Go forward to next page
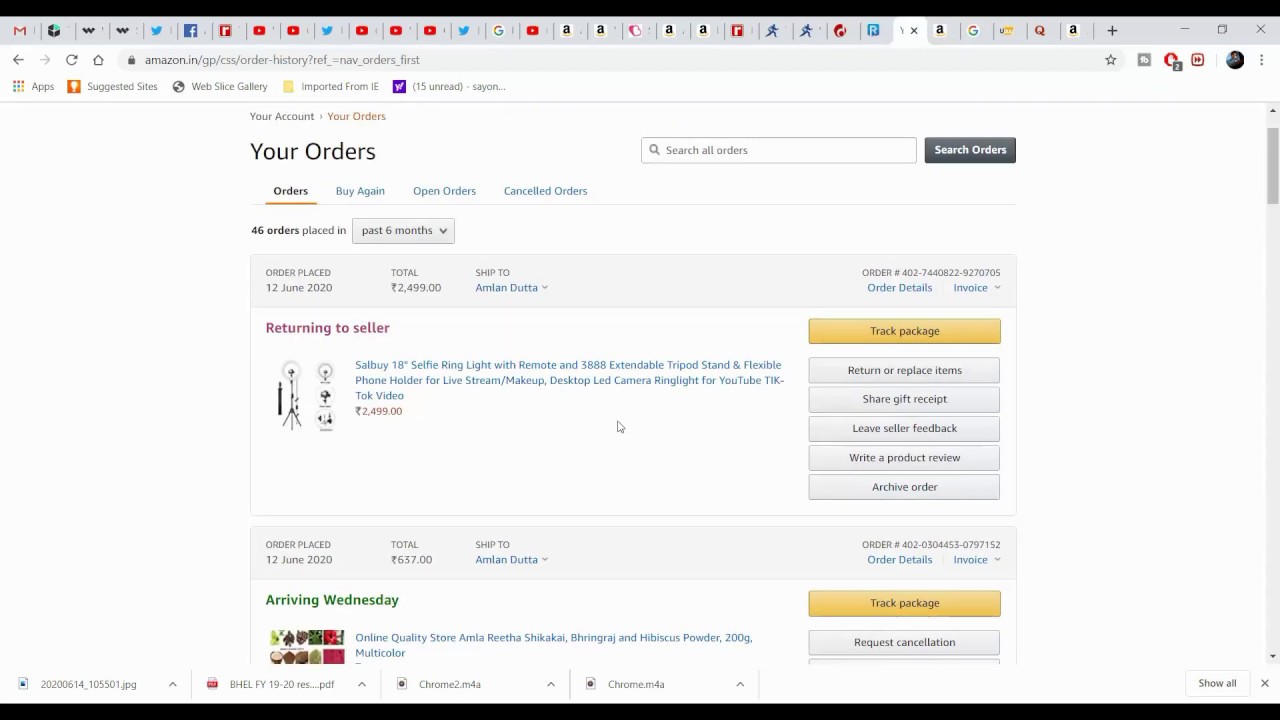The height and width of the screenshot is (720, 1280). click(x=45, y=60)
